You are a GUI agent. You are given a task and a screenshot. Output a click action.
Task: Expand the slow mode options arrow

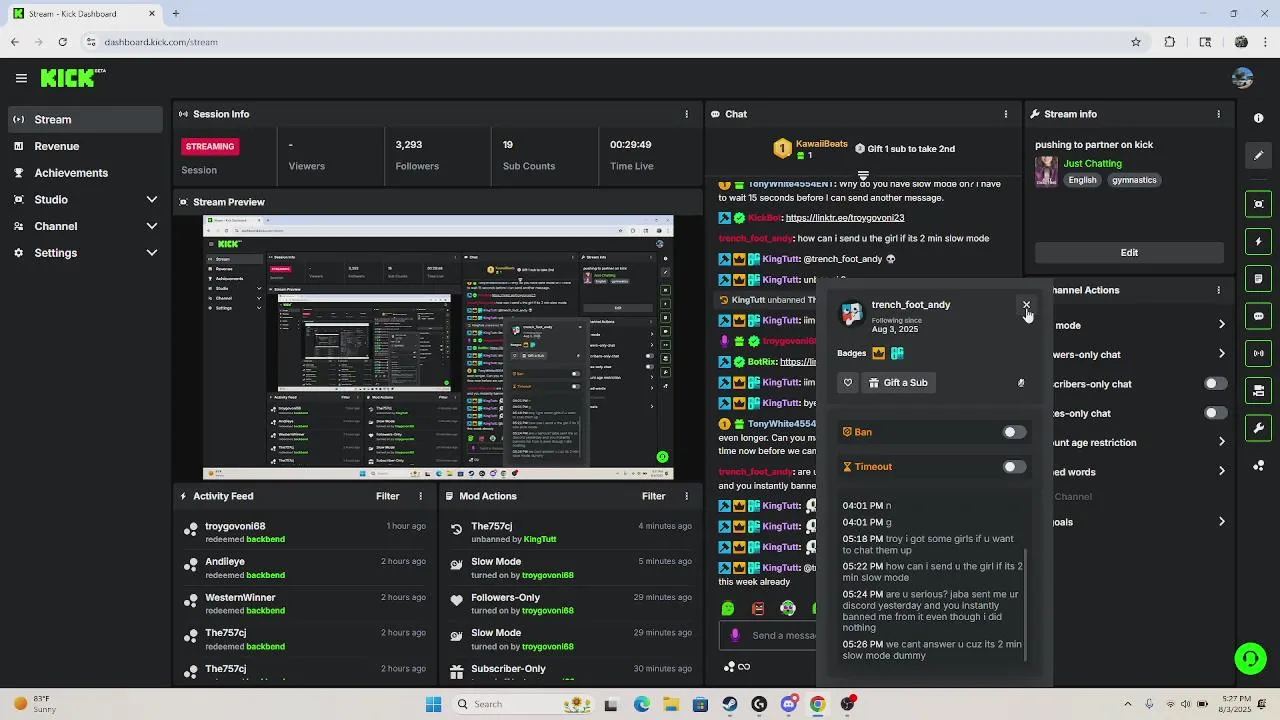(1221, 325)
